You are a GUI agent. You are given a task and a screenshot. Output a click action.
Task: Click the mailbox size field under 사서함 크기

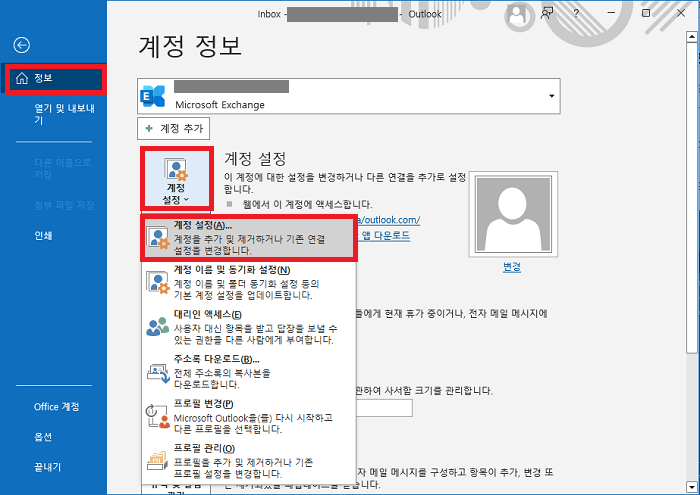pyautogui.click(x=384, y=408)
